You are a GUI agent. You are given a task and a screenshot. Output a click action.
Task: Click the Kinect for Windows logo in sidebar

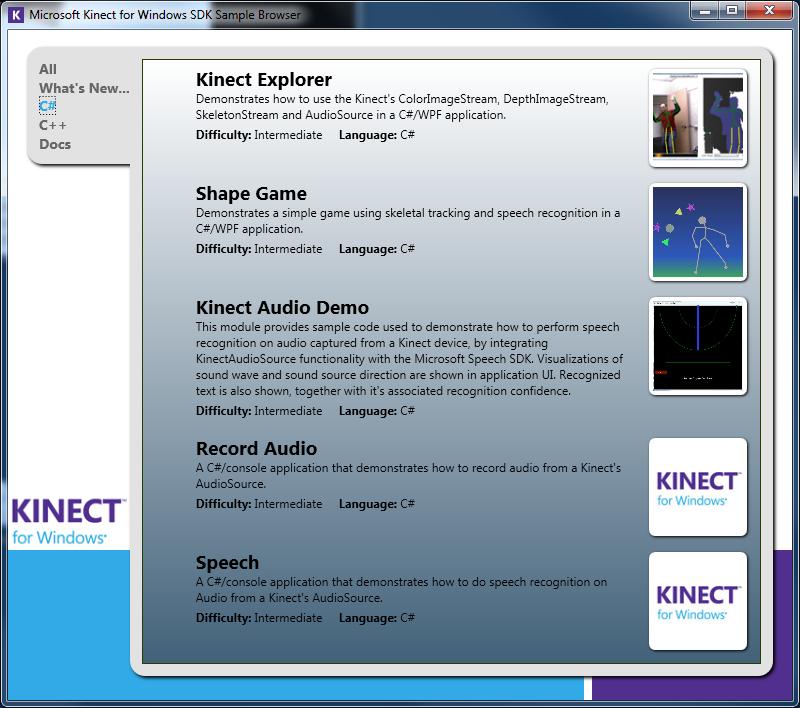click(67, 521)
